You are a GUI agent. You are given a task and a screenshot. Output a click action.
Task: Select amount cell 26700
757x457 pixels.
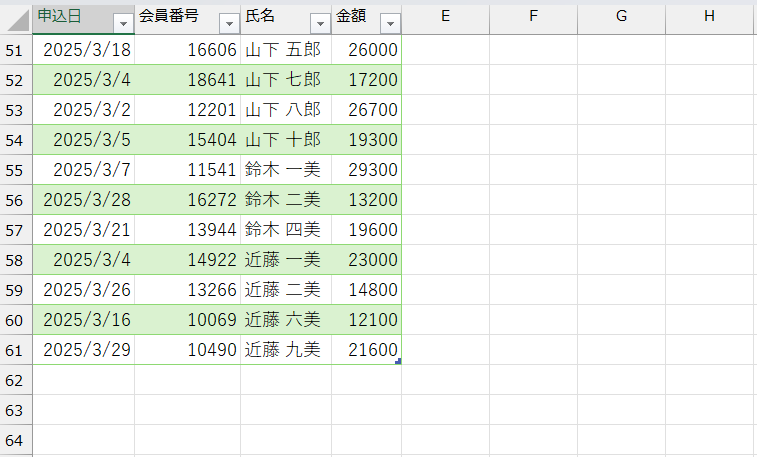point(366,110)
